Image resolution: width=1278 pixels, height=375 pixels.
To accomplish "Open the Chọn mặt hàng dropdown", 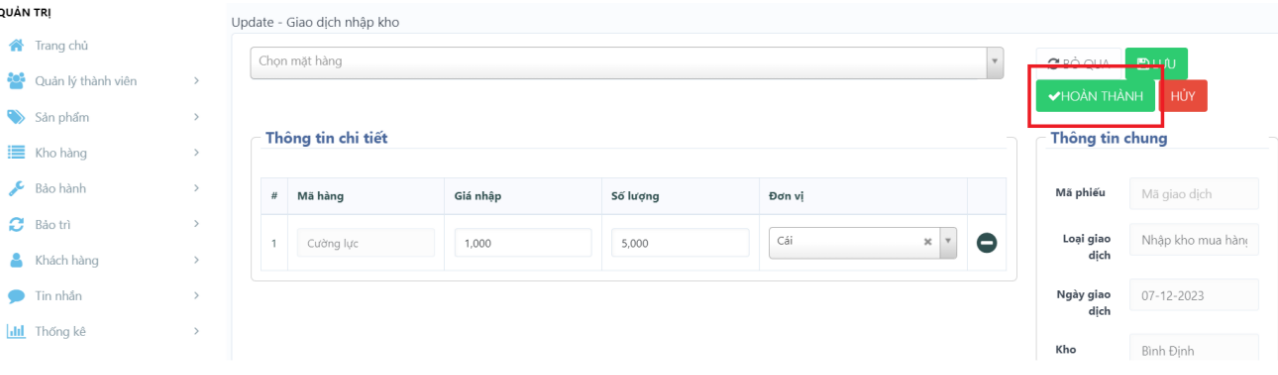I will pyautogui.click(x=626, y=62).
